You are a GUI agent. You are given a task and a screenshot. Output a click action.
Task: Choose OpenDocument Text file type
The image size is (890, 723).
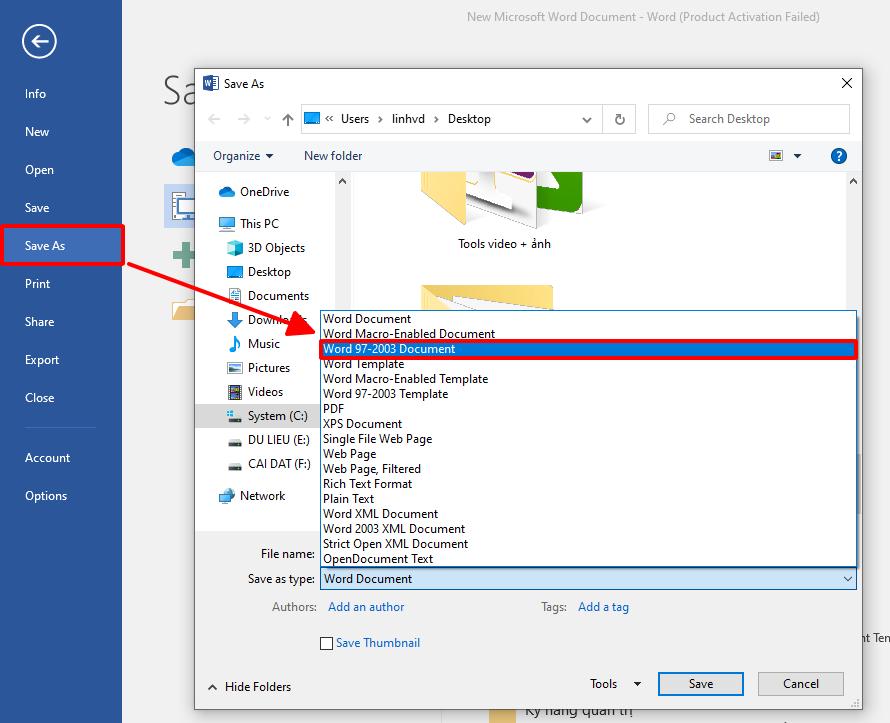pyautogui.click(x=588, y=559)
